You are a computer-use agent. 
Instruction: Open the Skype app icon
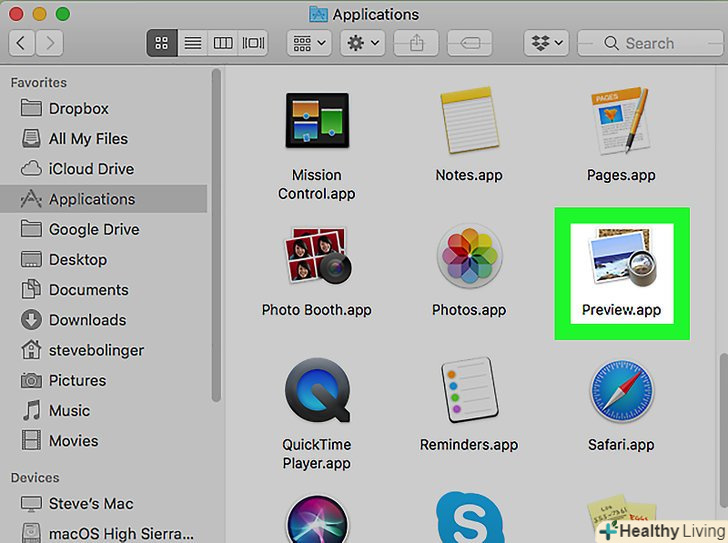(x=469, y=517)
